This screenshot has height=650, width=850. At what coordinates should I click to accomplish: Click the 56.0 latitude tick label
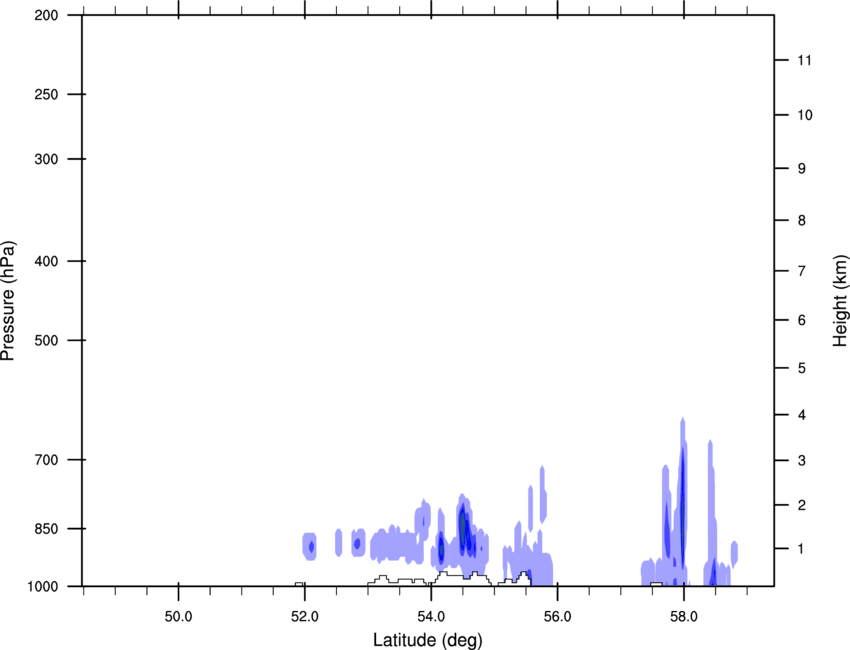point(558,617)
